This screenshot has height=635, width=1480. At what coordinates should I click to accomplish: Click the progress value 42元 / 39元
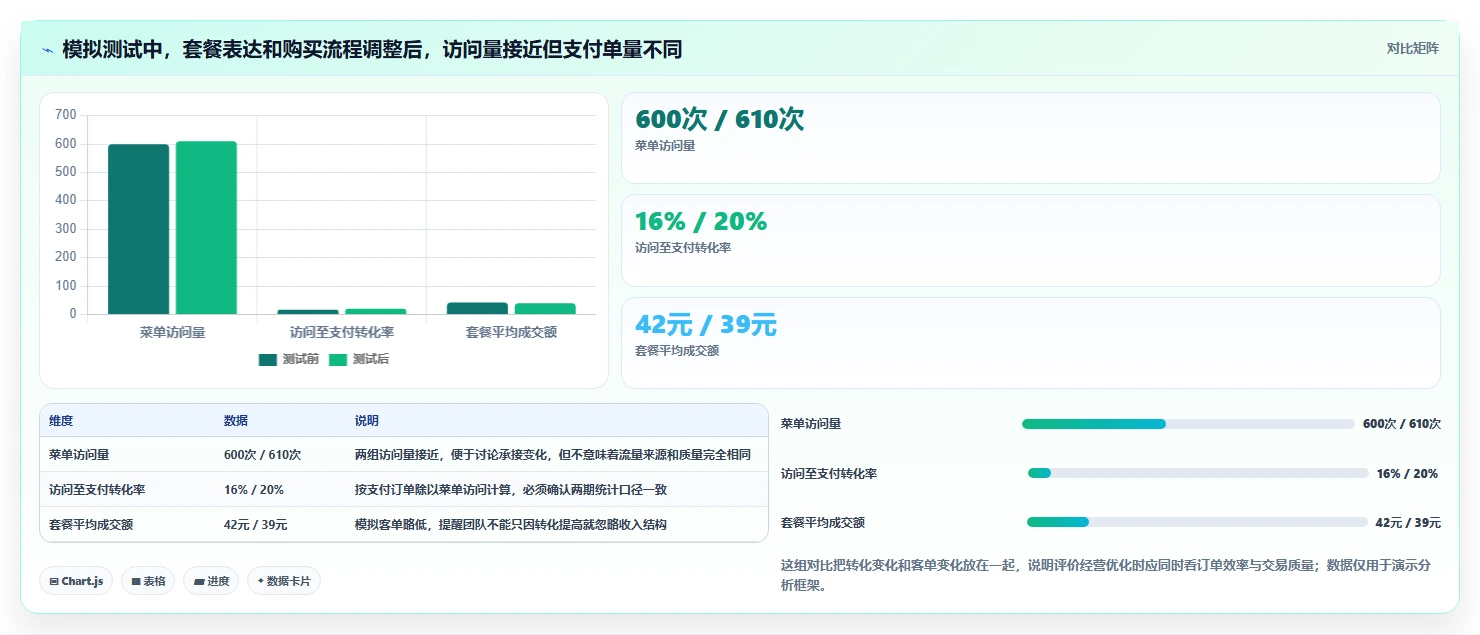coord(1408,523)
